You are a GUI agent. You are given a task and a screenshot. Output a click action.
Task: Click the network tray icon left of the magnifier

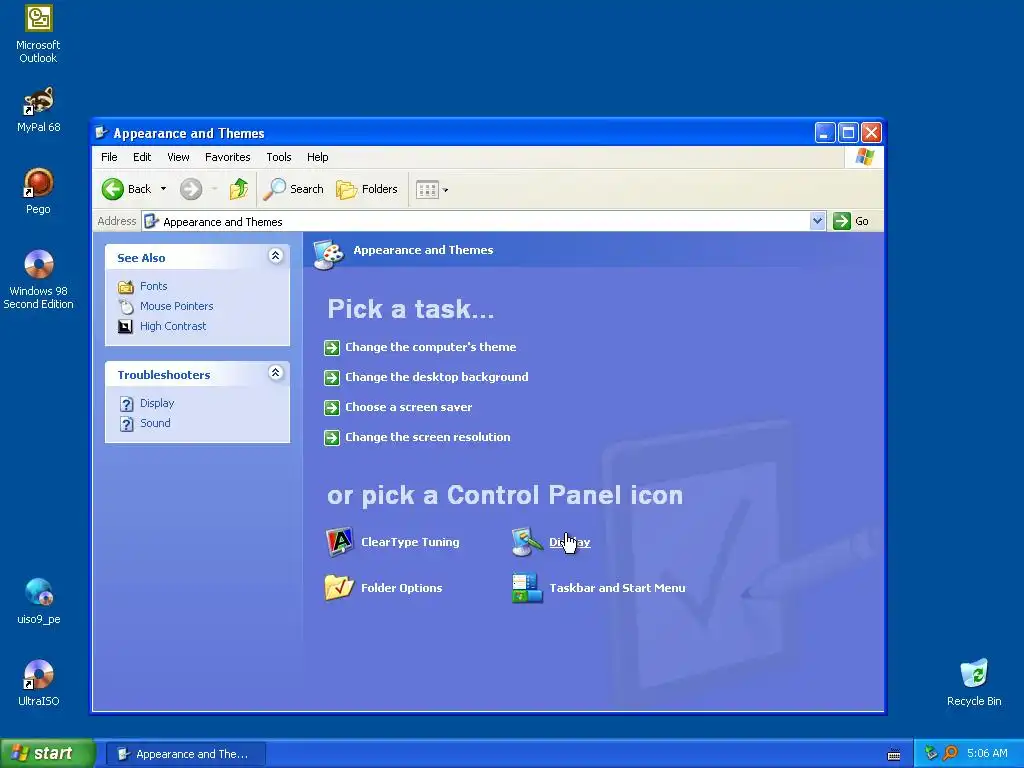(931, 754)
